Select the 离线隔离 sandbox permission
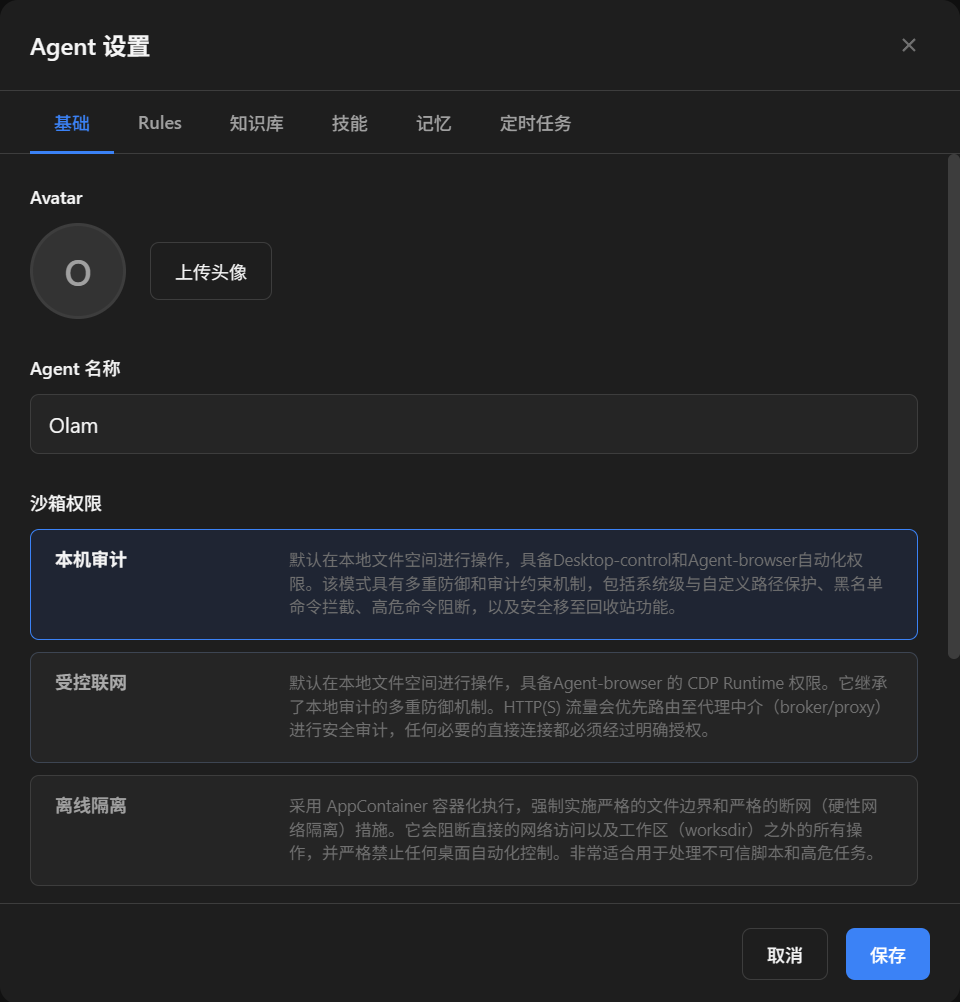The image size is (960, 1002). (x=474, y=831)
